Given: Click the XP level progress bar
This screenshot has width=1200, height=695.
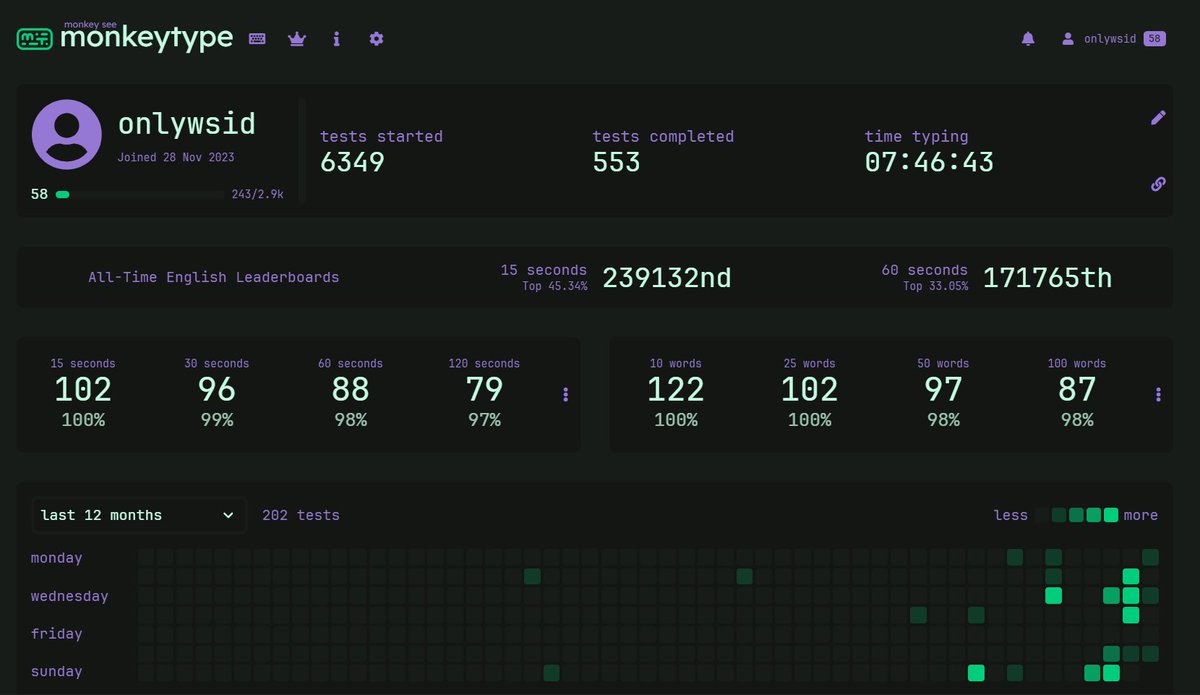Looking at the screenshot, I should click(x=139, y=194).
